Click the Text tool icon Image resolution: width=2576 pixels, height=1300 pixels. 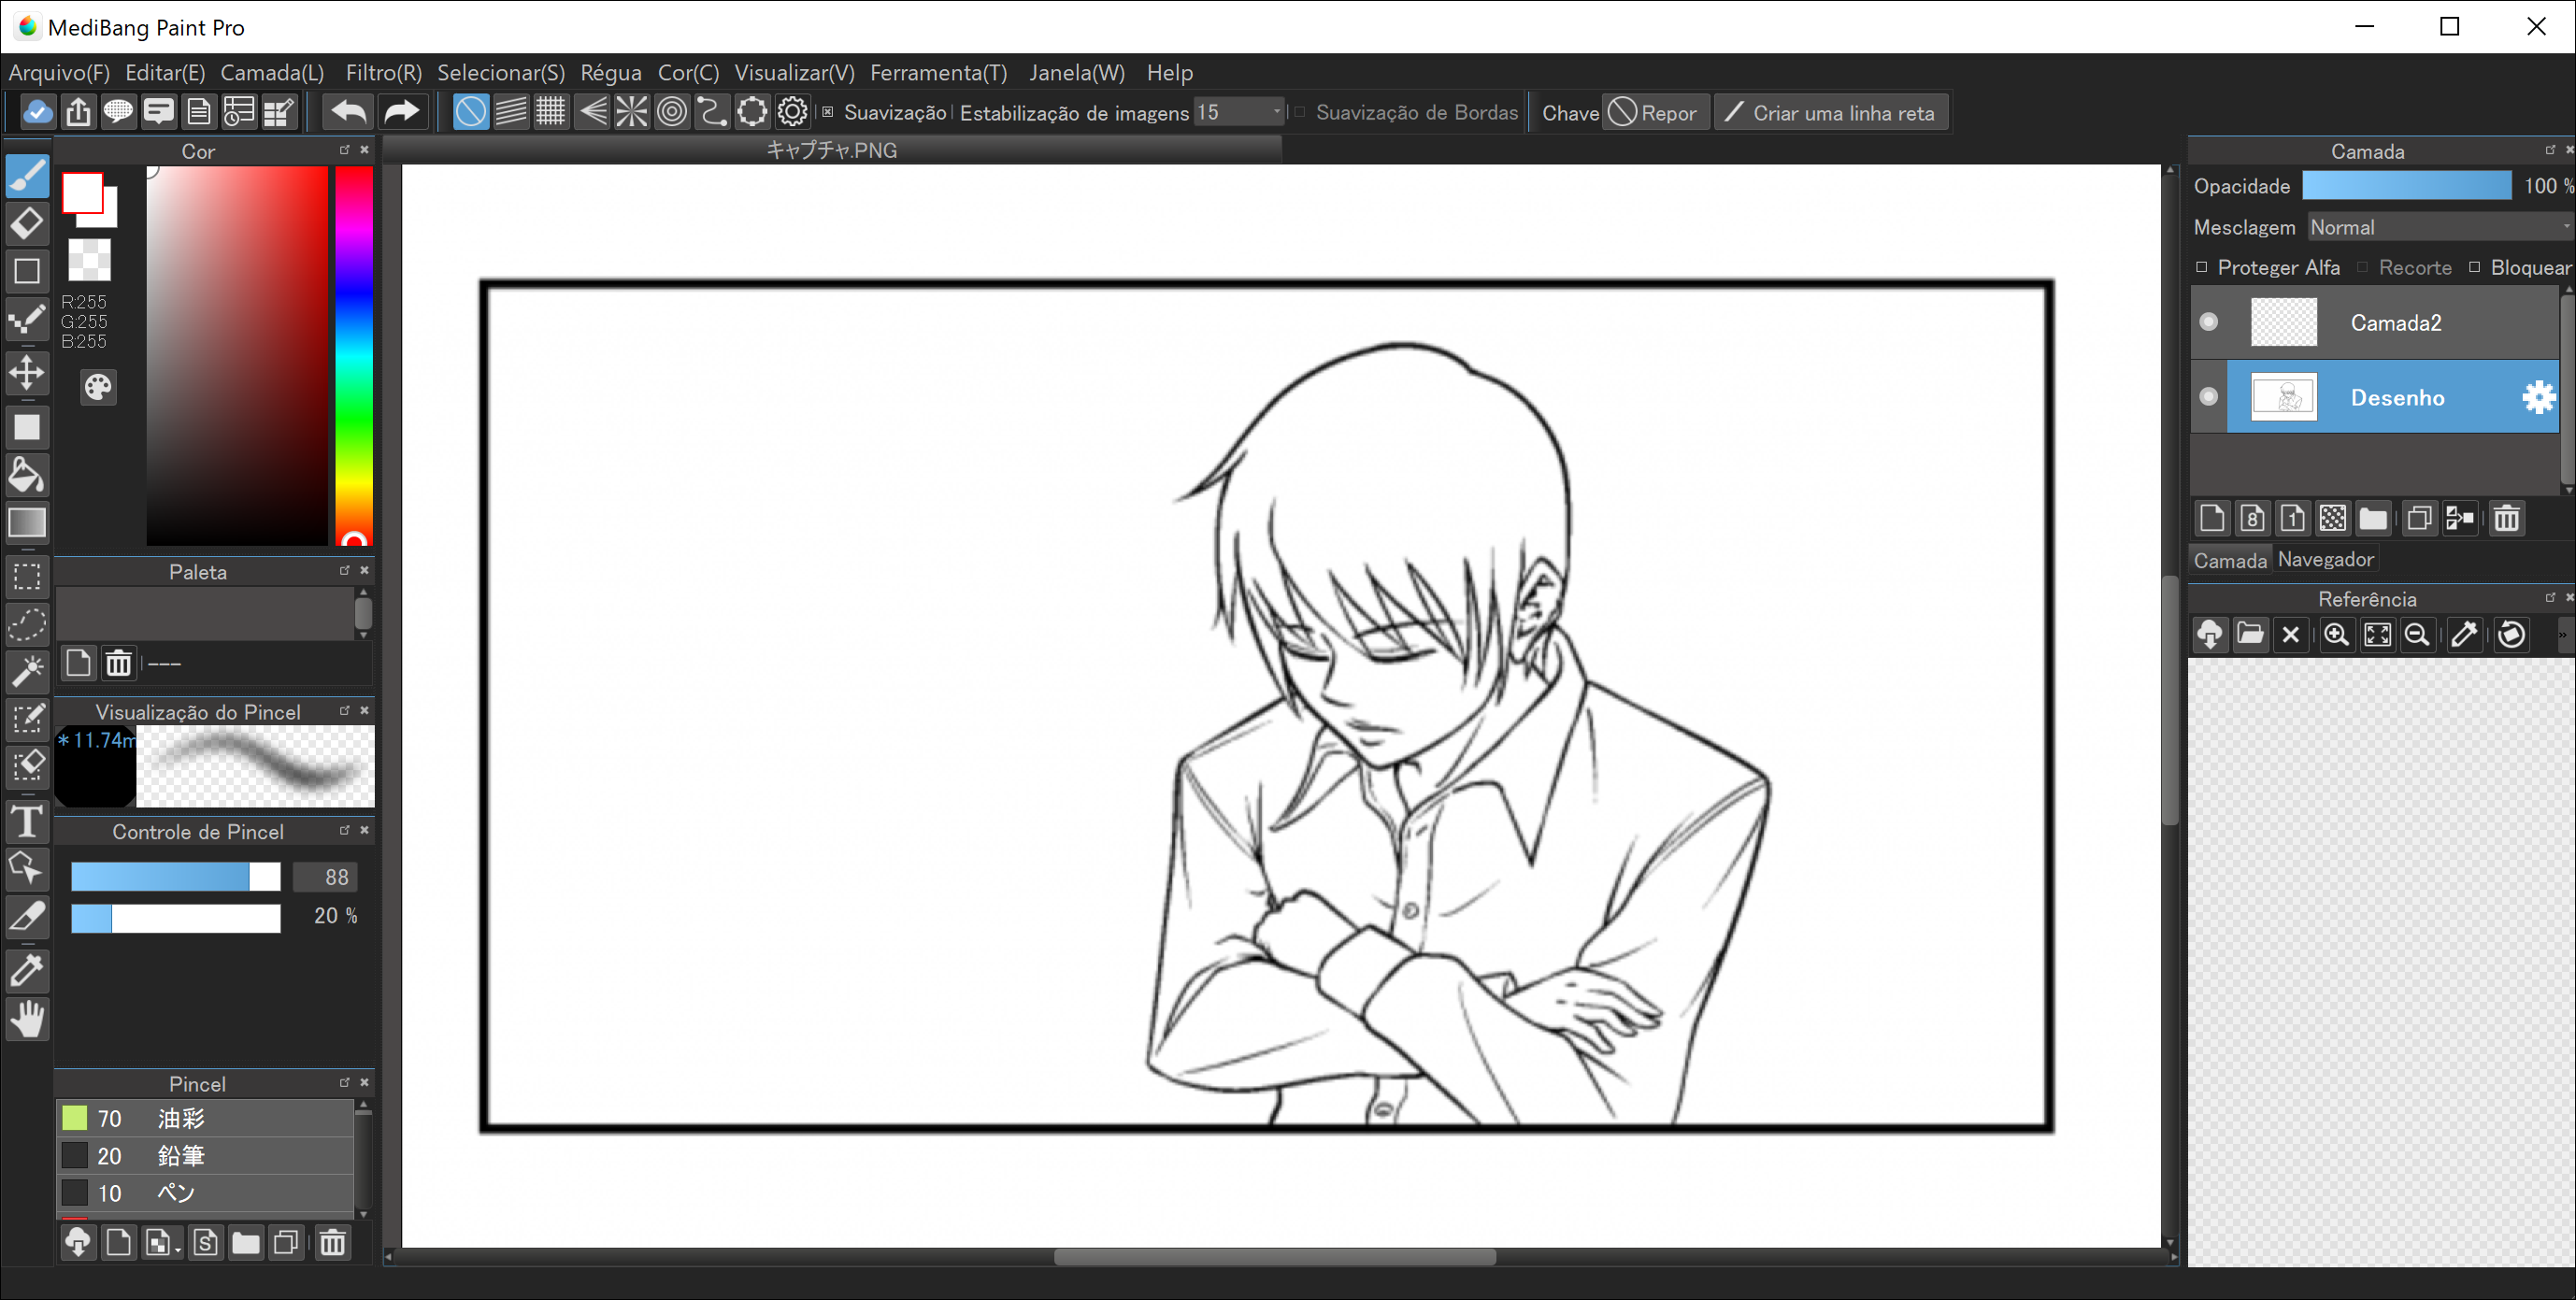pos(25,824)
